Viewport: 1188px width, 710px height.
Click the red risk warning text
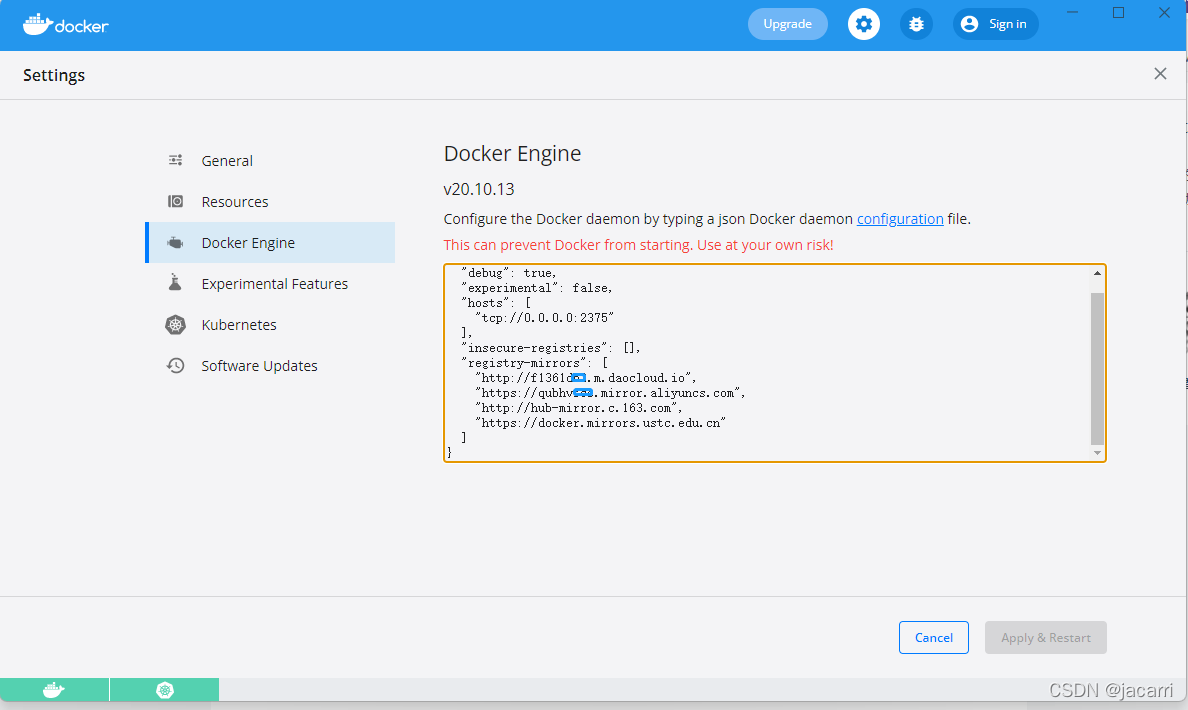[x=638, y=245]
